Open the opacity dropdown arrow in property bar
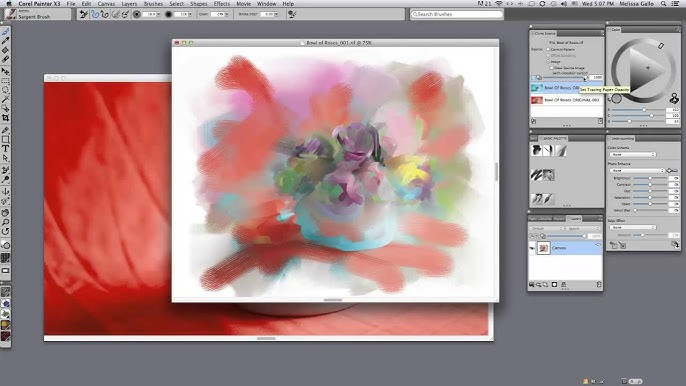686x386 pixels. pos(190,14)
